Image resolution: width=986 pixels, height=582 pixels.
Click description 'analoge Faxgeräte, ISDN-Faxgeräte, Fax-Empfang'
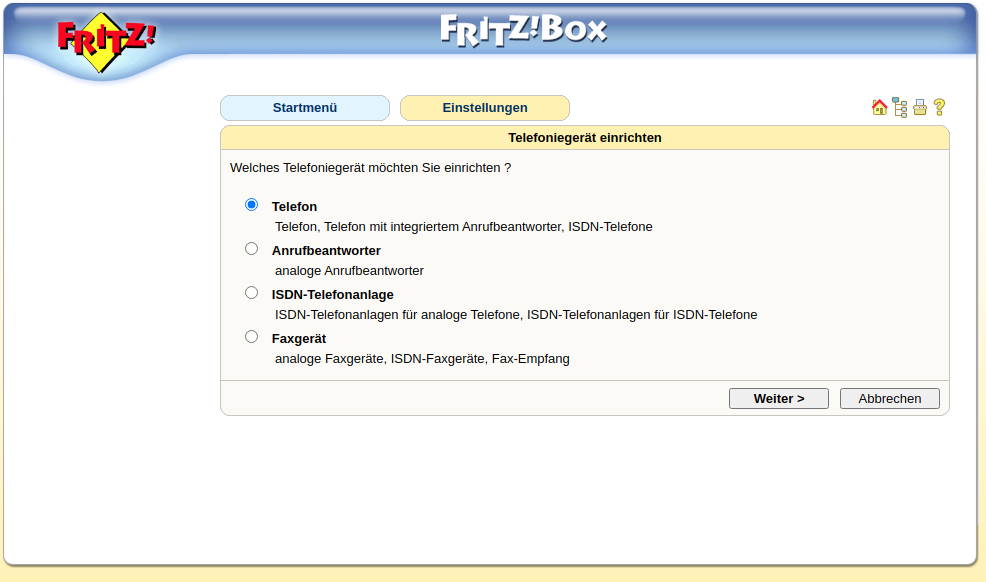point(423,359)
